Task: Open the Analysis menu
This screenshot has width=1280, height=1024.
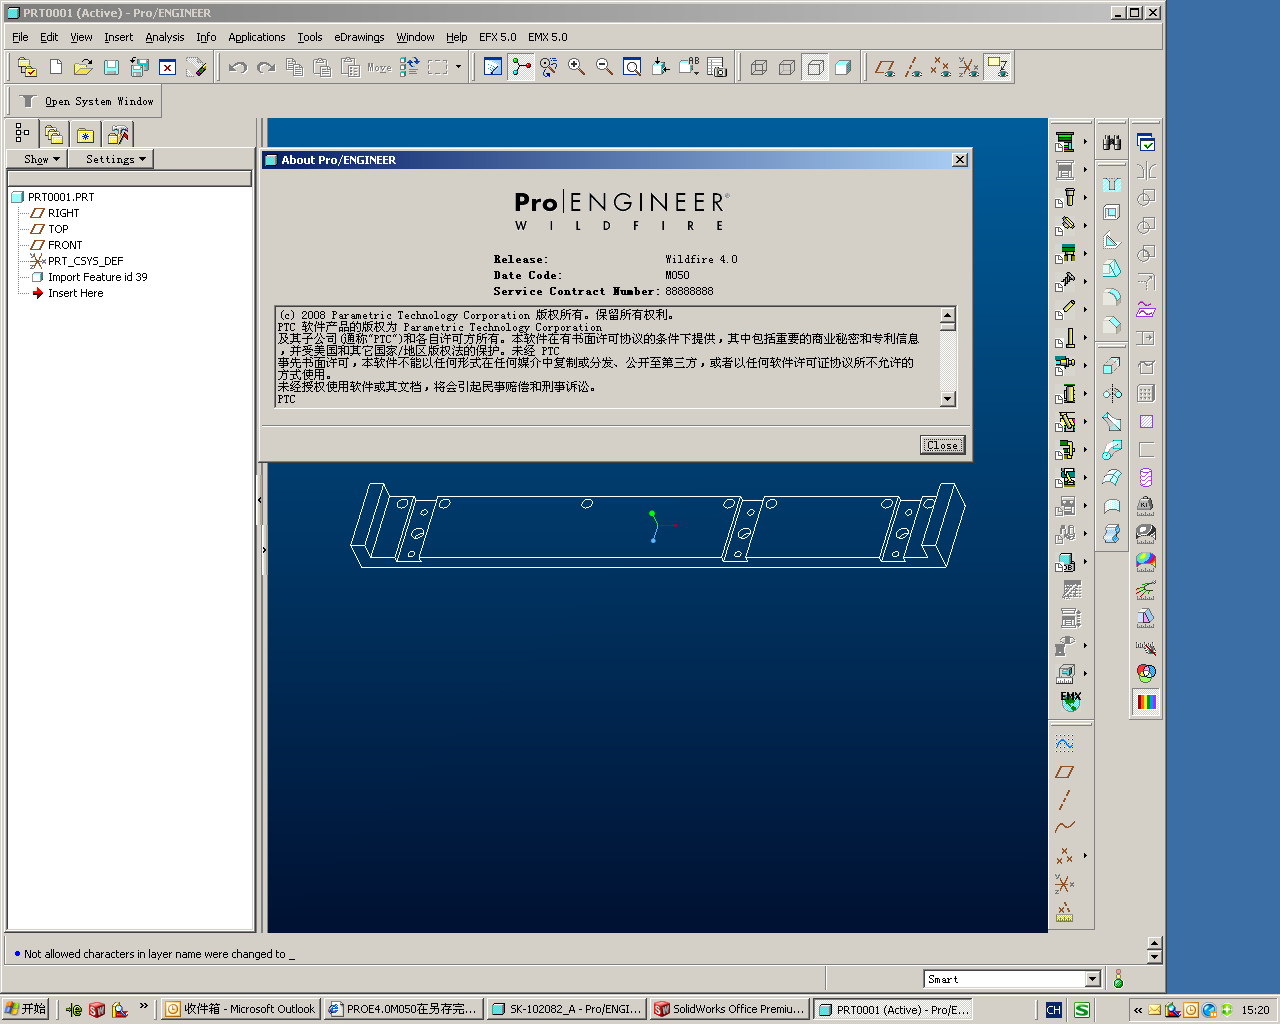Action: 164,37
